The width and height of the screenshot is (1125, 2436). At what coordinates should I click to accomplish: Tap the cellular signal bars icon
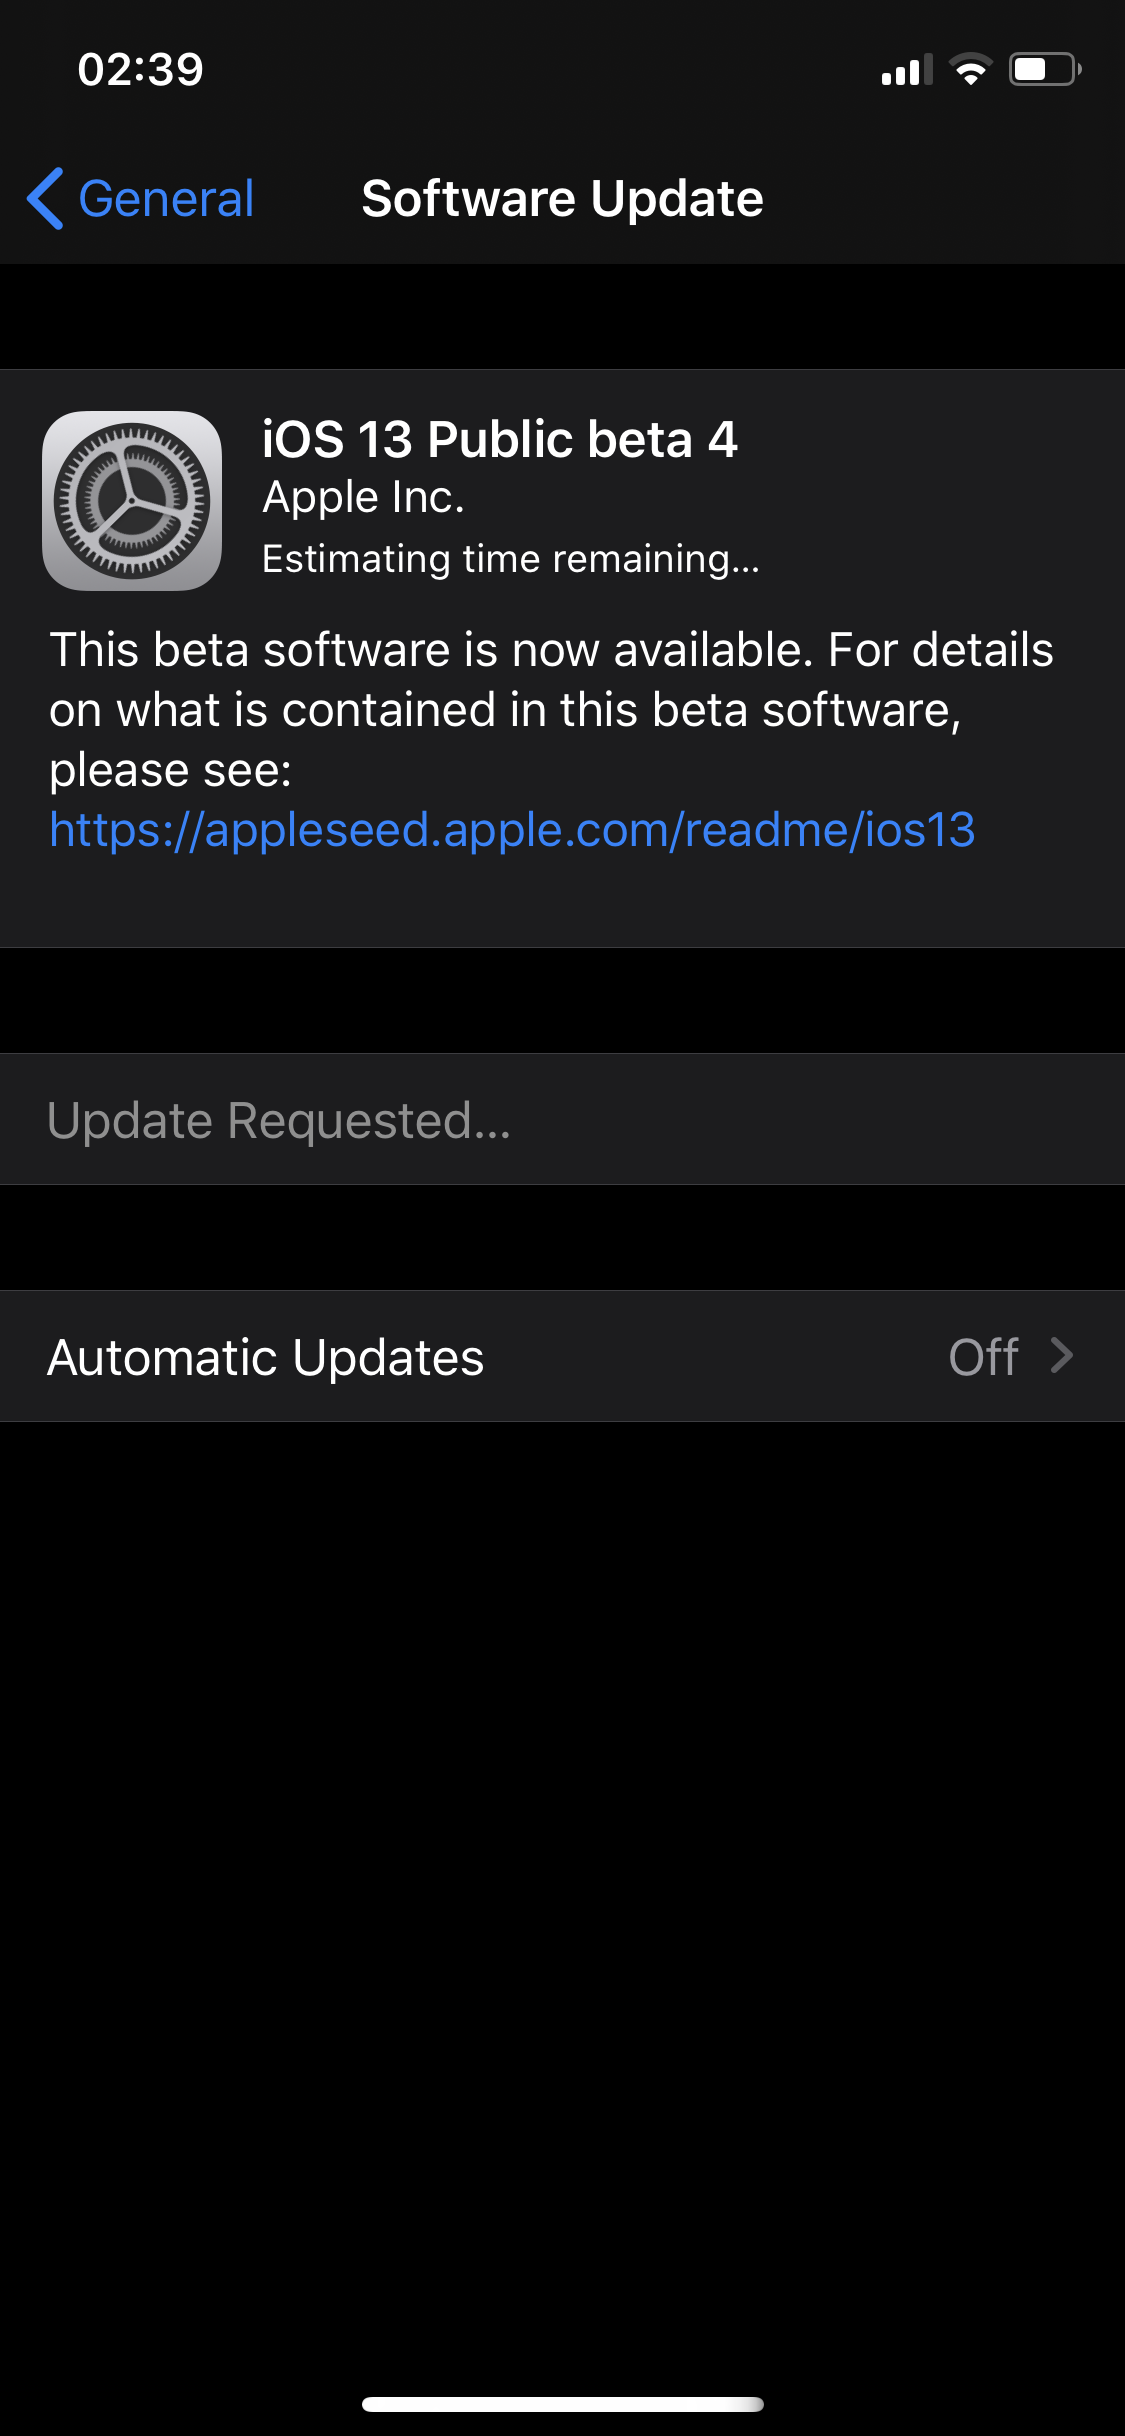point(907,69)
